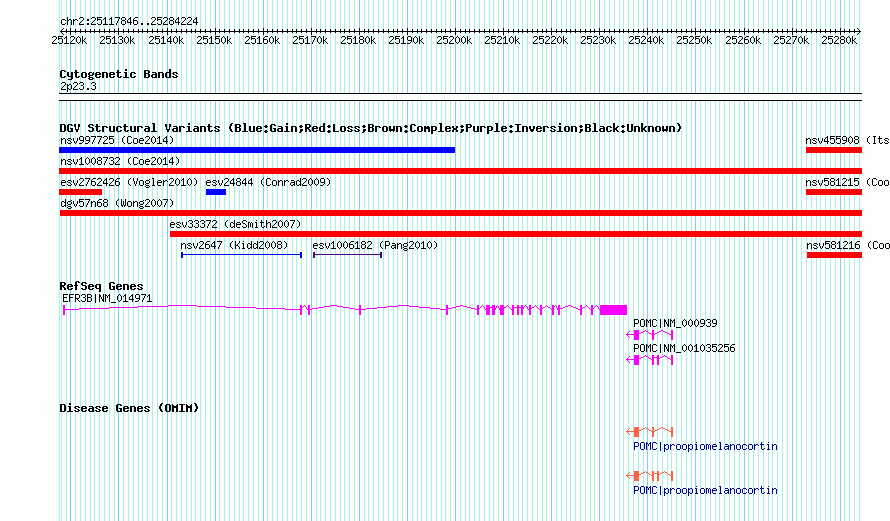
Task: Click the POMC NM_000939 gene glyph
Action: pyautogui.click(x=649, y=335)
